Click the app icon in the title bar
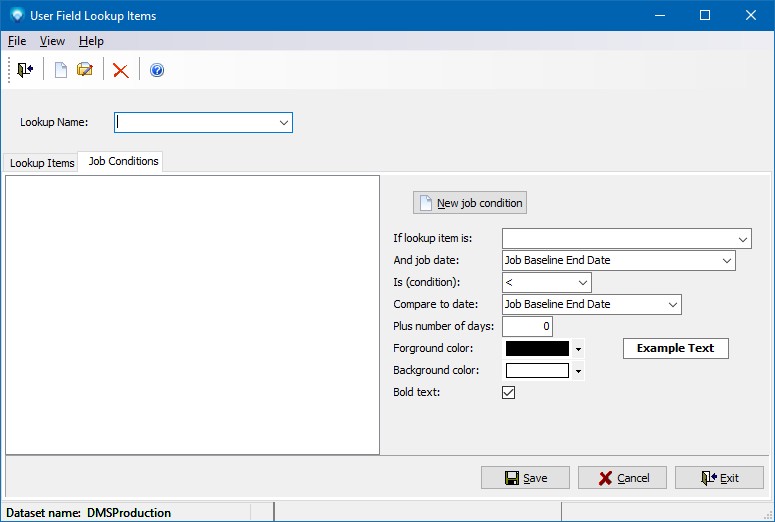Viewport: 775px width, 522px height. coord(15,16)
